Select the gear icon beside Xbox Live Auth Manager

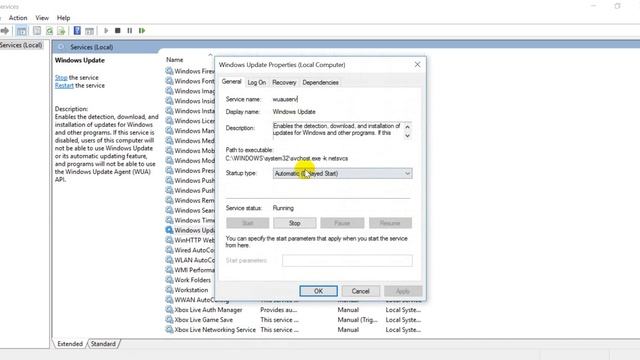169,309
